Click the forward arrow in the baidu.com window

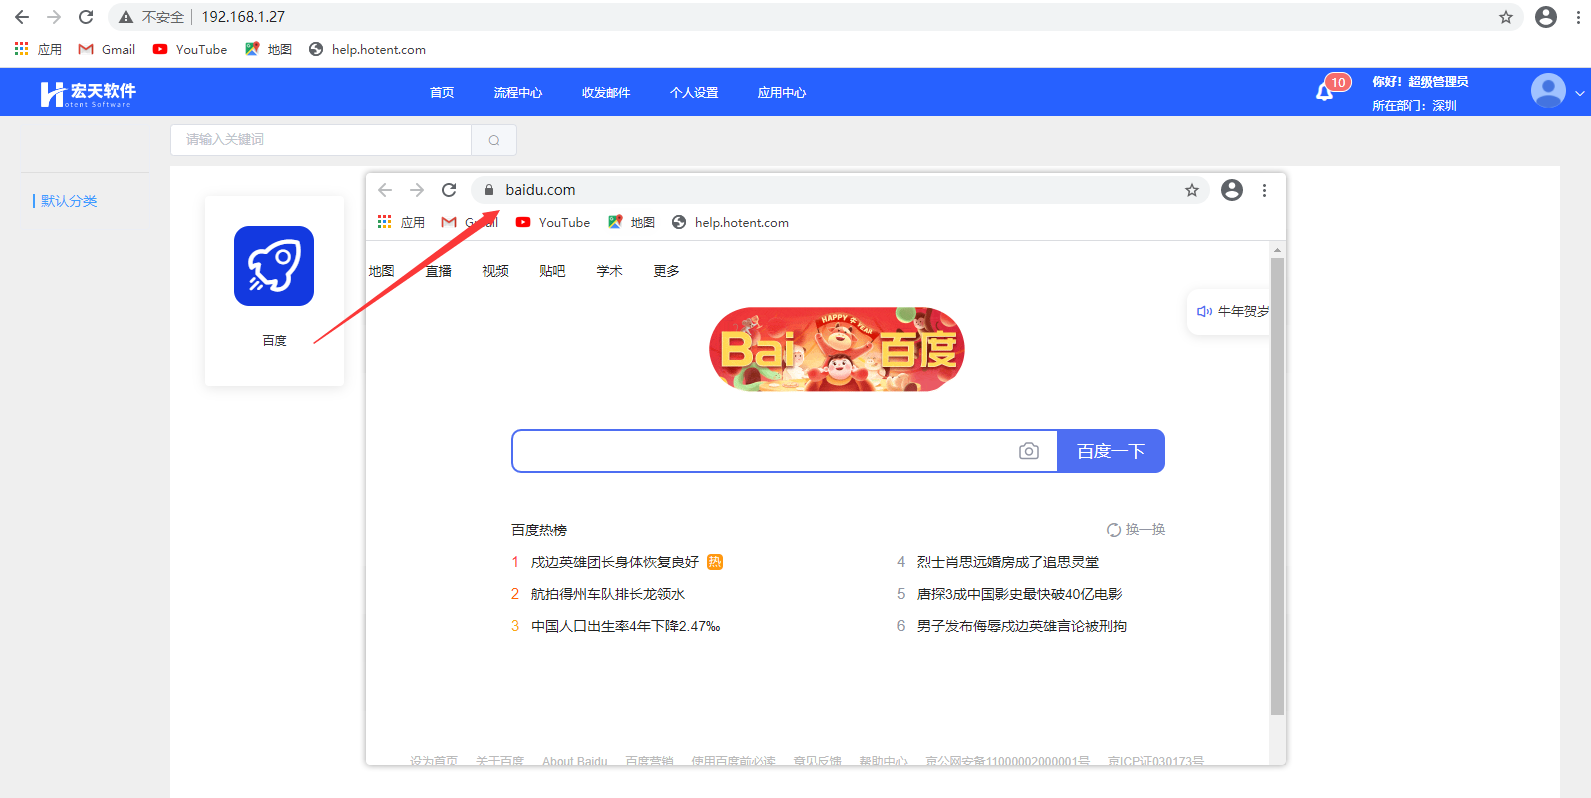pyautogui.click(x=417, y=190)
